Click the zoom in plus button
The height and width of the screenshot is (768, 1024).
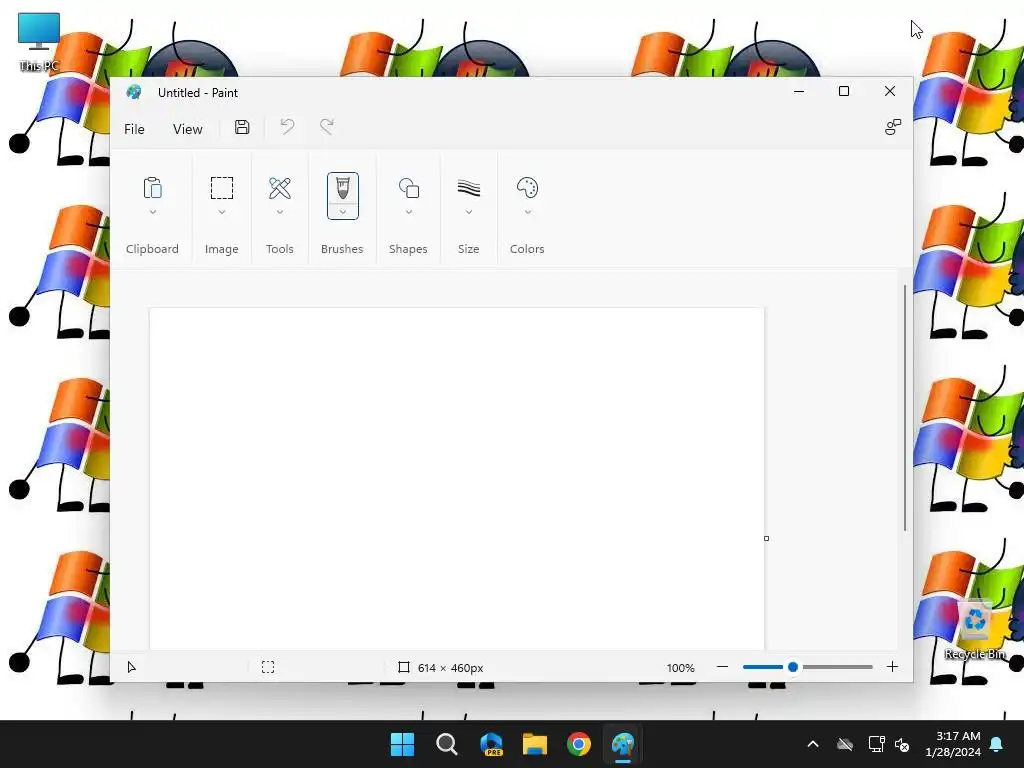click(x=892, y=667)
